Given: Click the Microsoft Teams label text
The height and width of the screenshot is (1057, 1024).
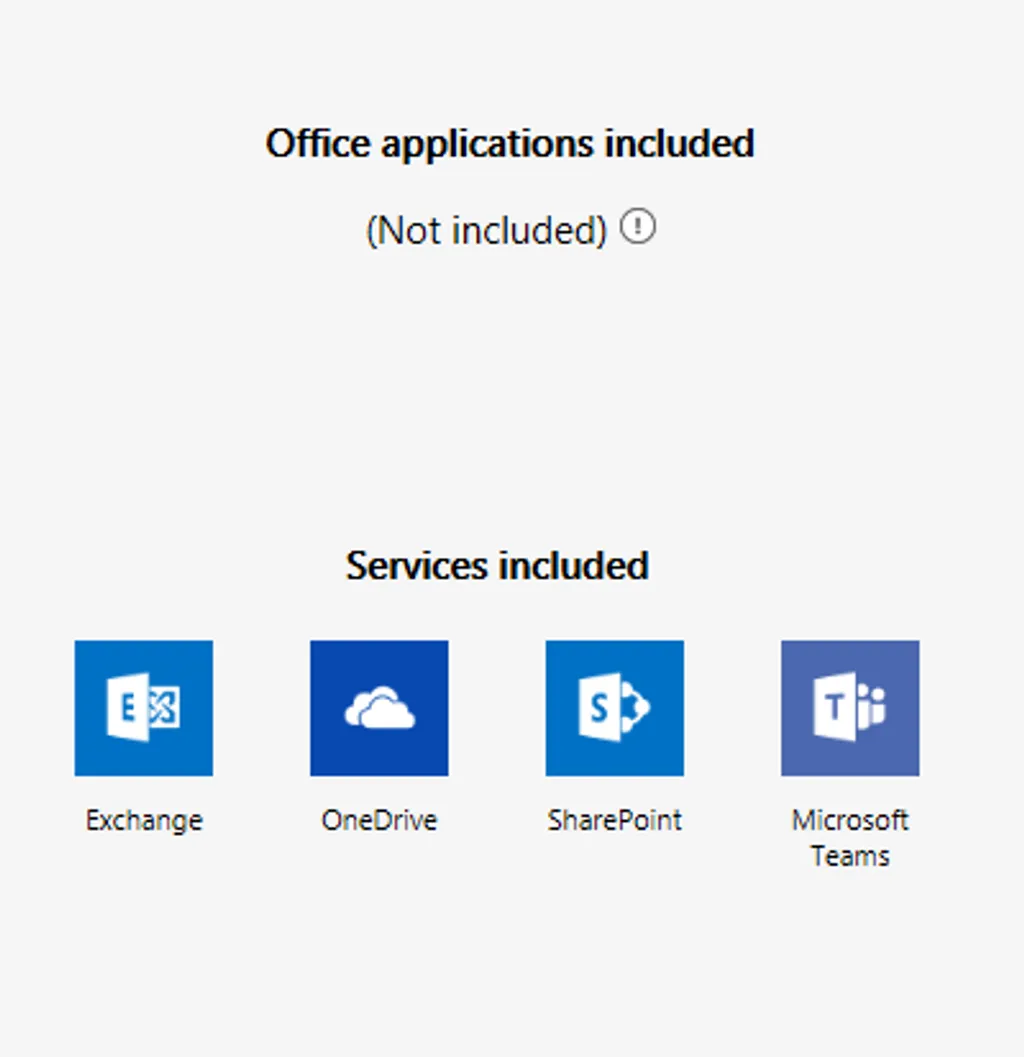Looking at the screenshot, I should (x=850, y=838).
